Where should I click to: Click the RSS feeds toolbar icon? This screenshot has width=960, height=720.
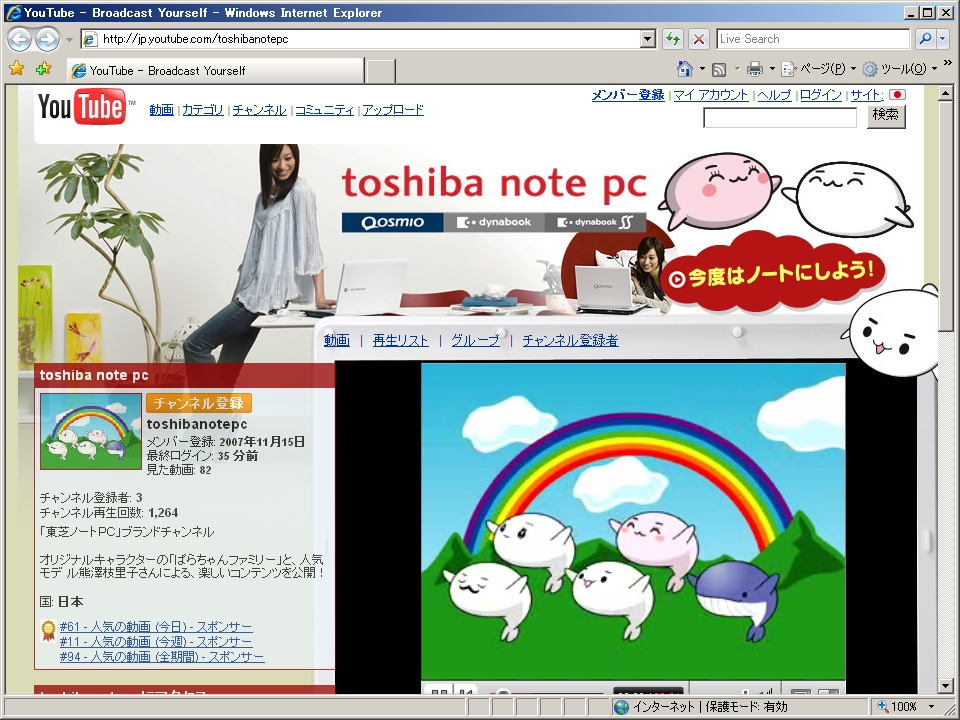(x=718, y=69)
